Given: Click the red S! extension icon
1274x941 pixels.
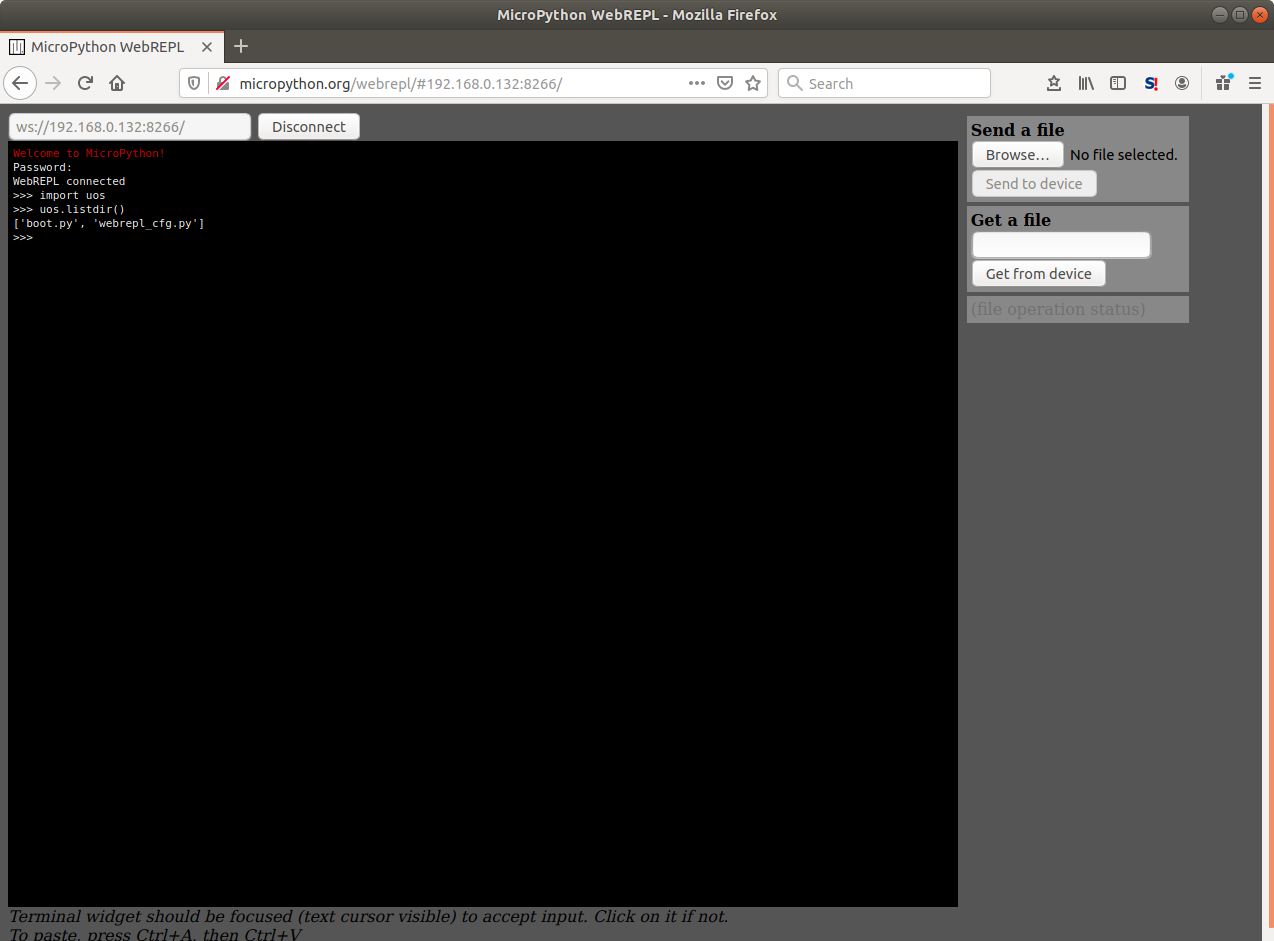Looking at the screenshot, I should (x=1151, y=83).
